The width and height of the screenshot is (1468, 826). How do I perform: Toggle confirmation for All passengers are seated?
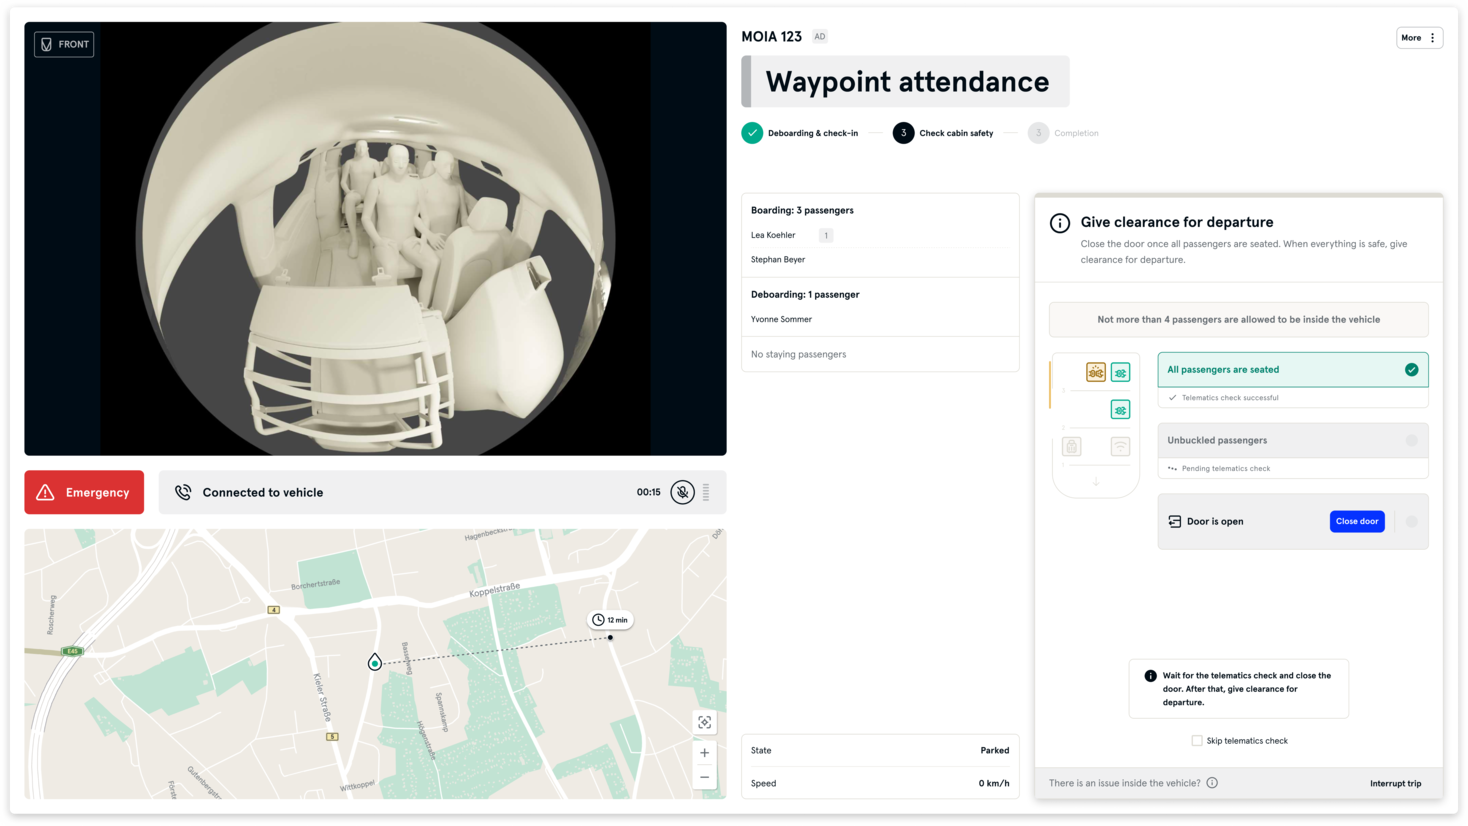[1412, 369]
